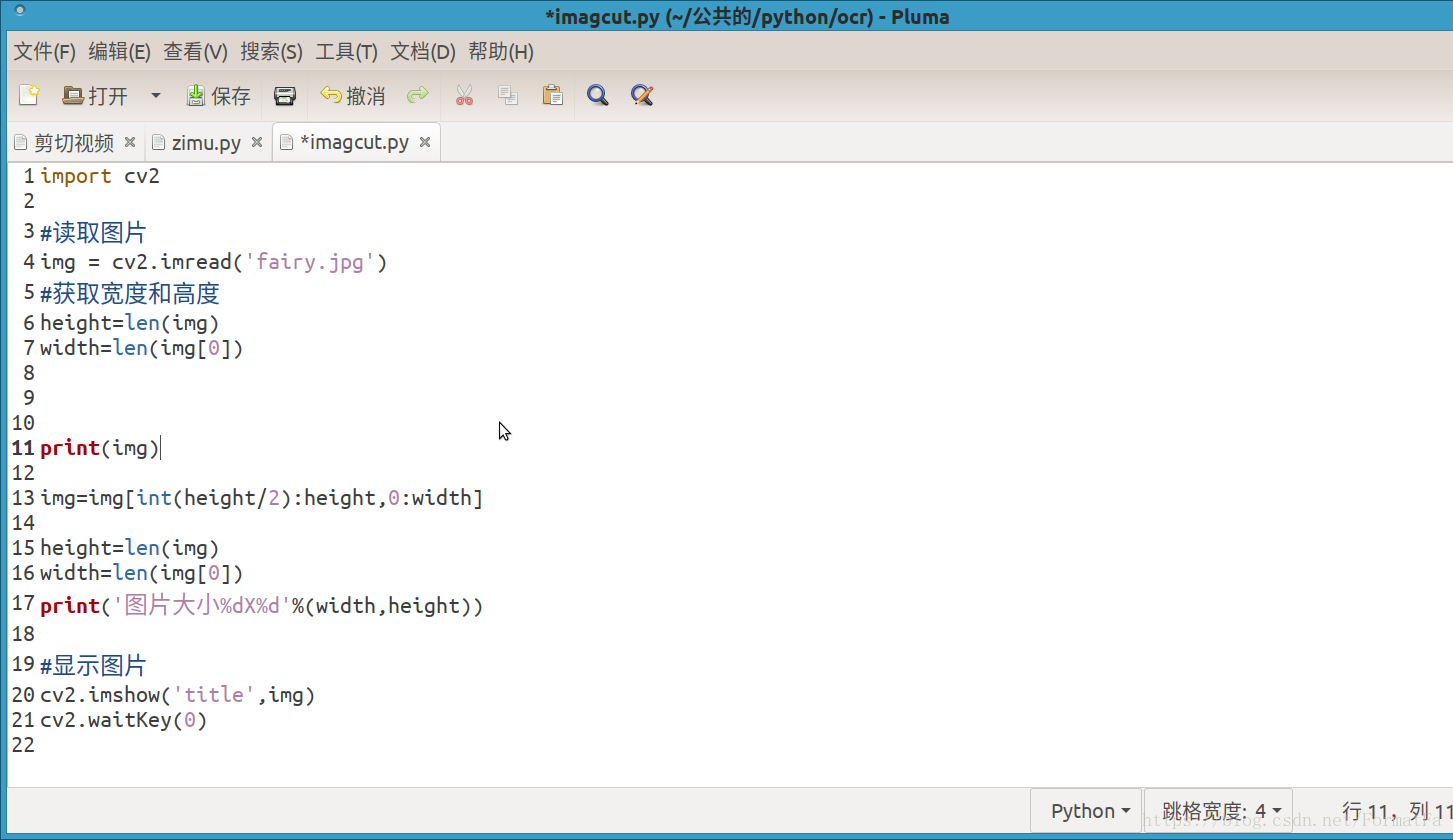Open the 查看(V) menu
The image size is (1453, 840).
tap(196, 52)
